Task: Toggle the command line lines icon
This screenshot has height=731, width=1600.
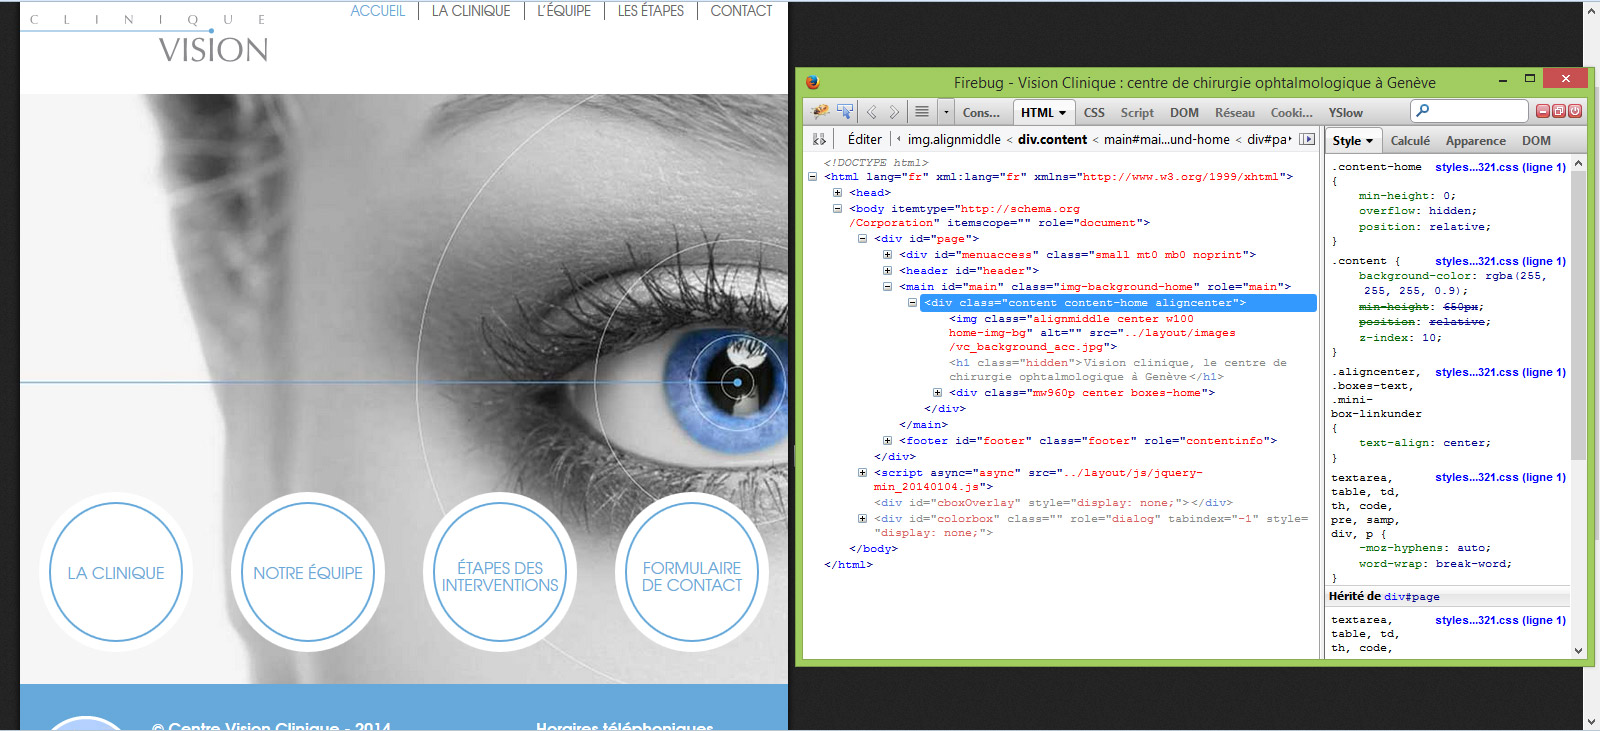Action: point(922,112)
